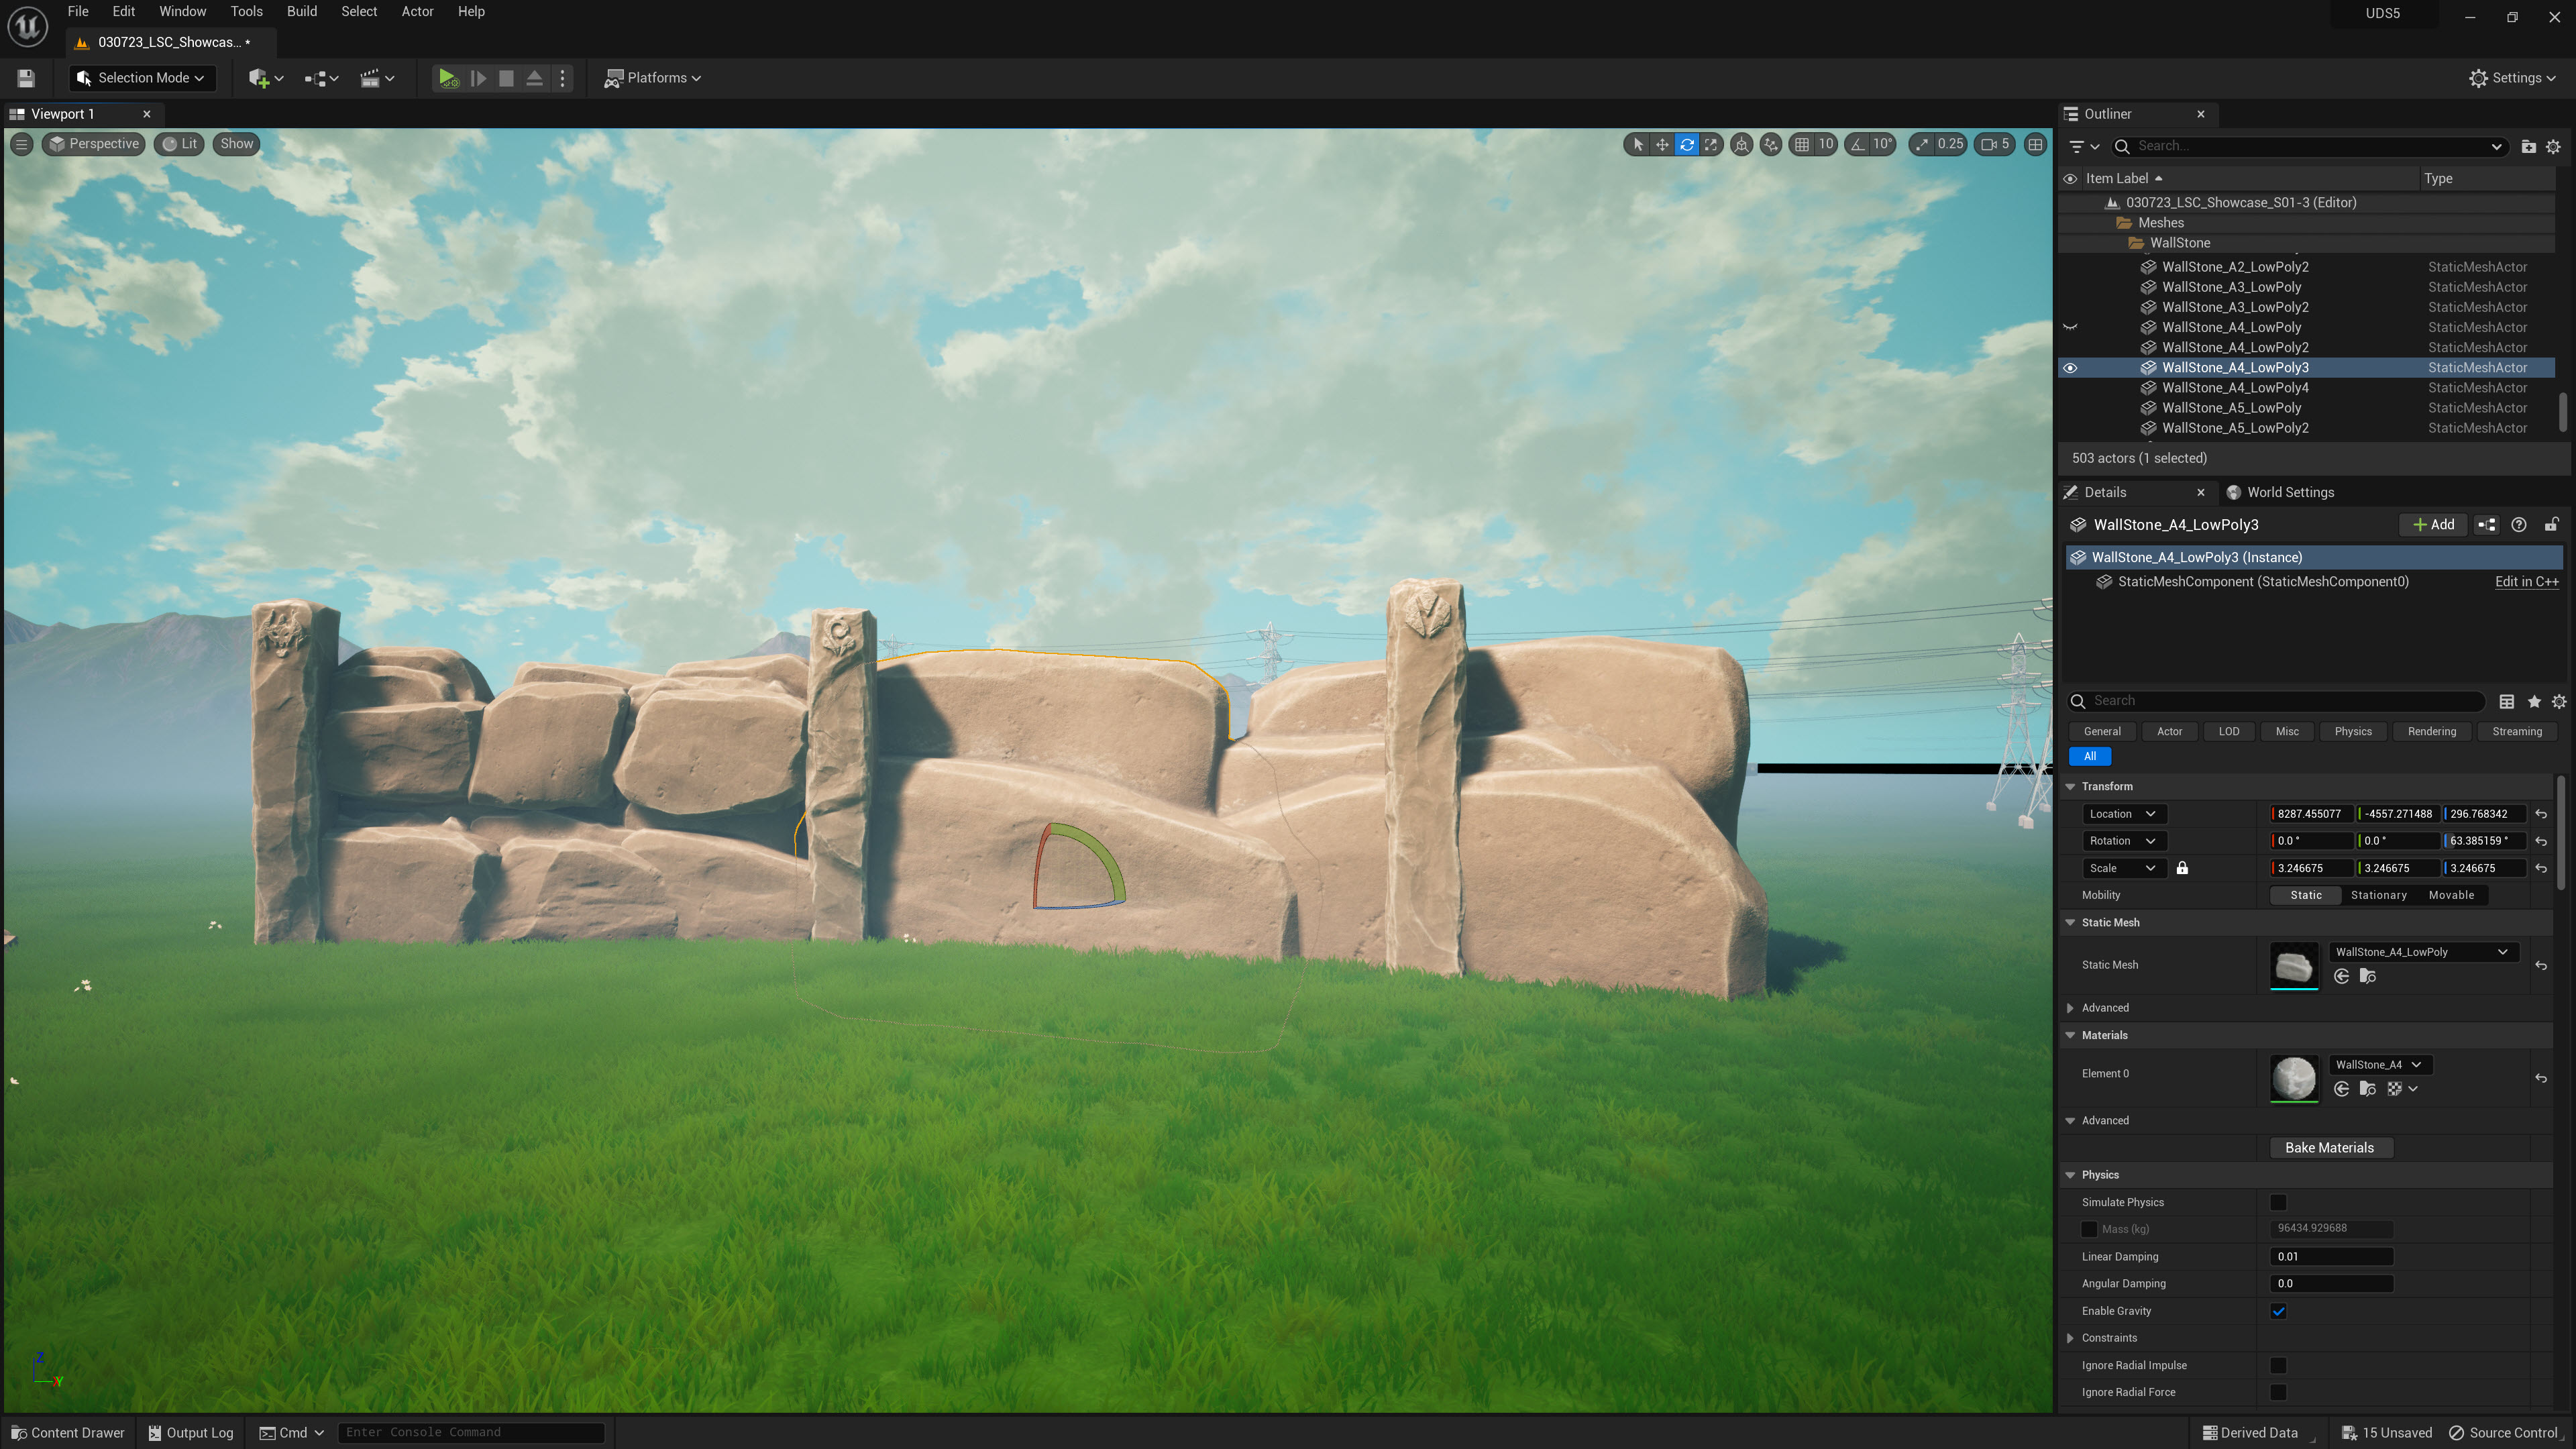Screen dimensions: 2576x1449
Task: Click the Bake Materials button
Action: 2329,1148
